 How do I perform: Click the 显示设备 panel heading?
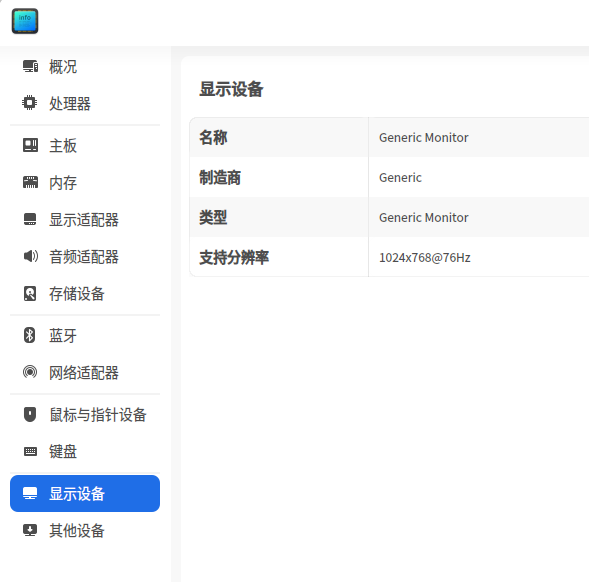point(231,89)
